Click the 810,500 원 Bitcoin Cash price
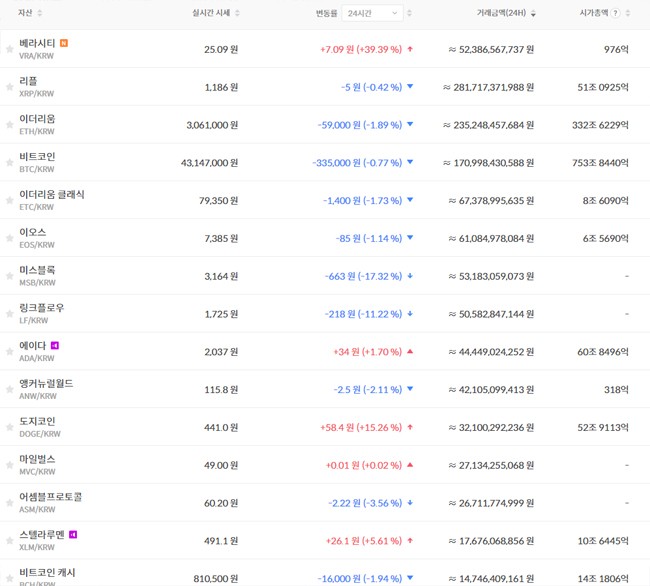The height and width of the screenshot is (586, 650). [216, 579]
